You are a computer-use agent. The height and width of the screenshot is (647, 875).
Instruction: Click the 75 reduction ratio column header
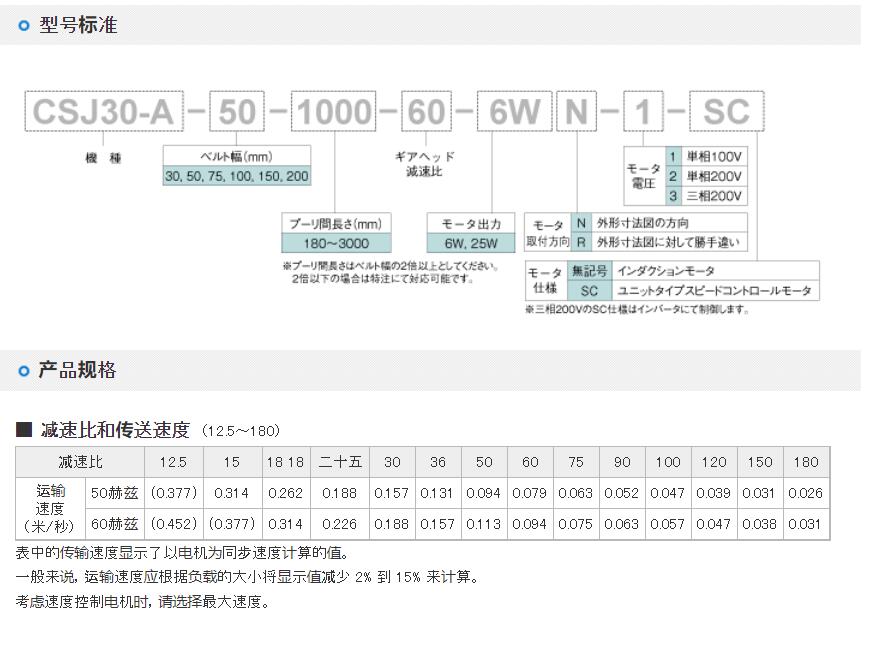pyautogui.click(x=576, y=462)
